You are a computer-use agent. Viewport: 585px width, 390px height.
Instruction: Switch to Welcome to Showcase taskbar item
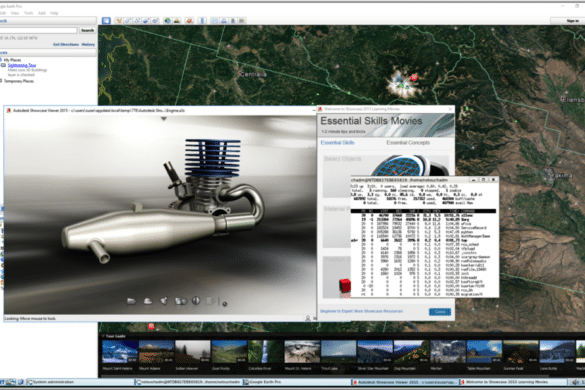tap(513, 382)
